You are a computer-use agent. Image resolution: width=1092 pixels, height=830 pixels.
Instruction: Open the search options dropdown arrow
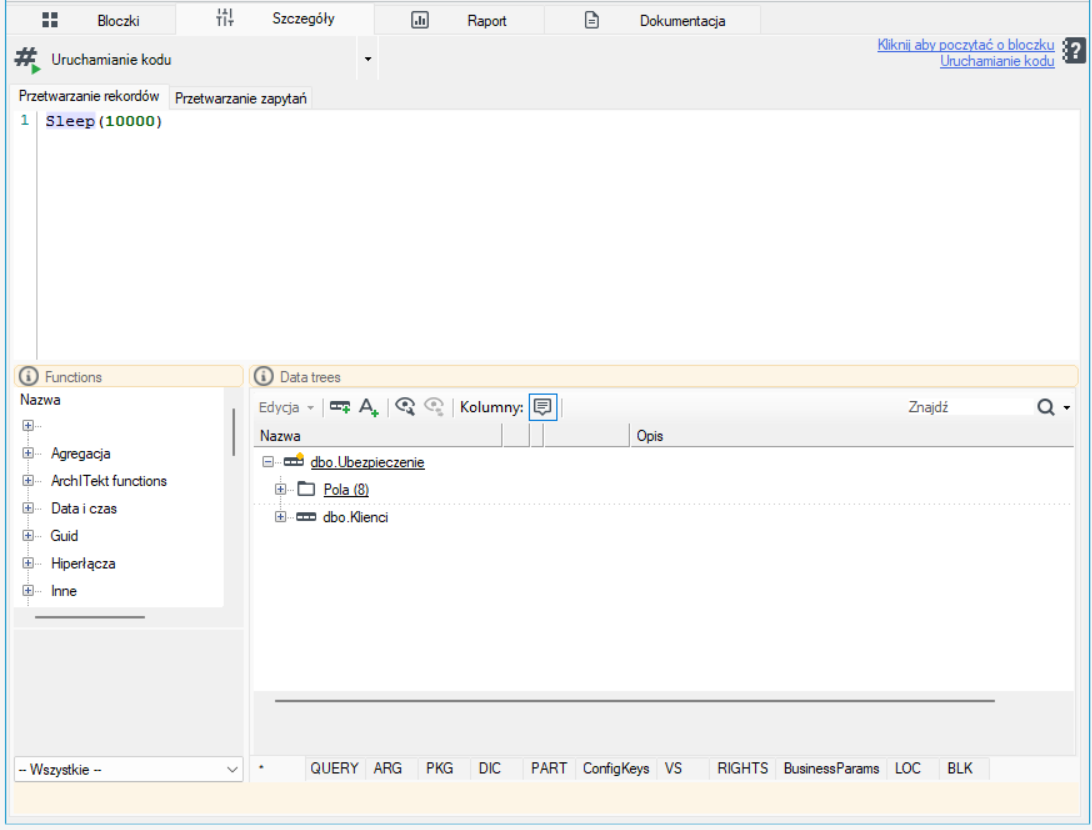[x=1066, y=407]
